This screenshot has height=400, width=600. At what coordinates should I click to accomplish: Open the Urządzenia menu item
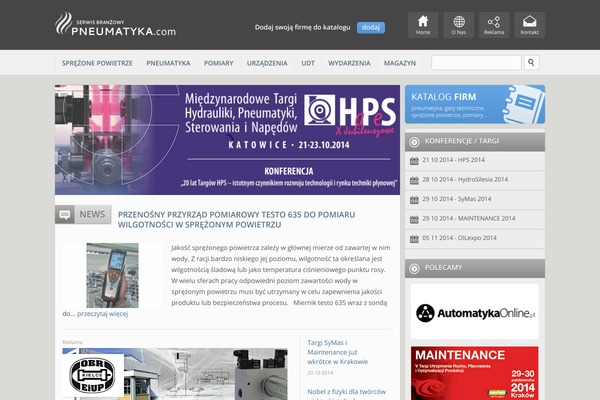[x=267, y=63]
